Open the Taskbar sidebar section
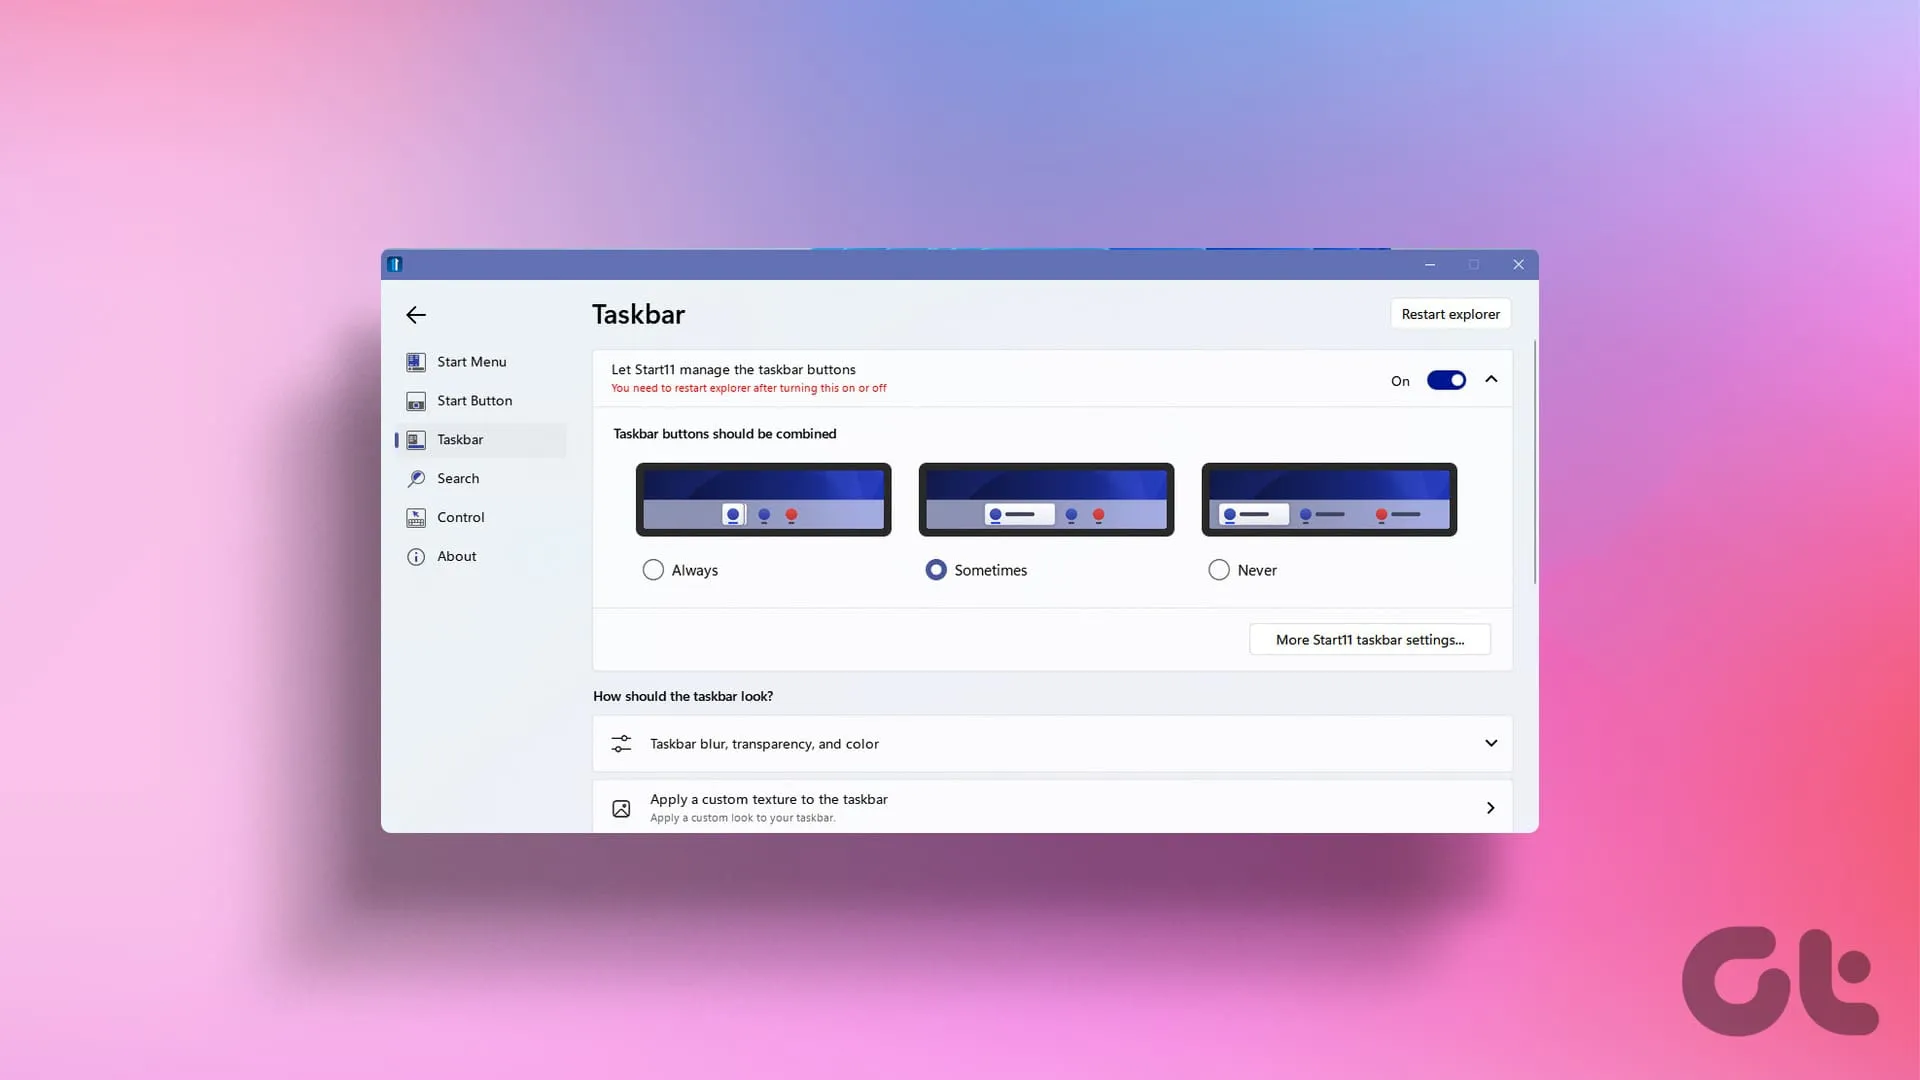1920x1080 pixels. click(x=461, y=440)
